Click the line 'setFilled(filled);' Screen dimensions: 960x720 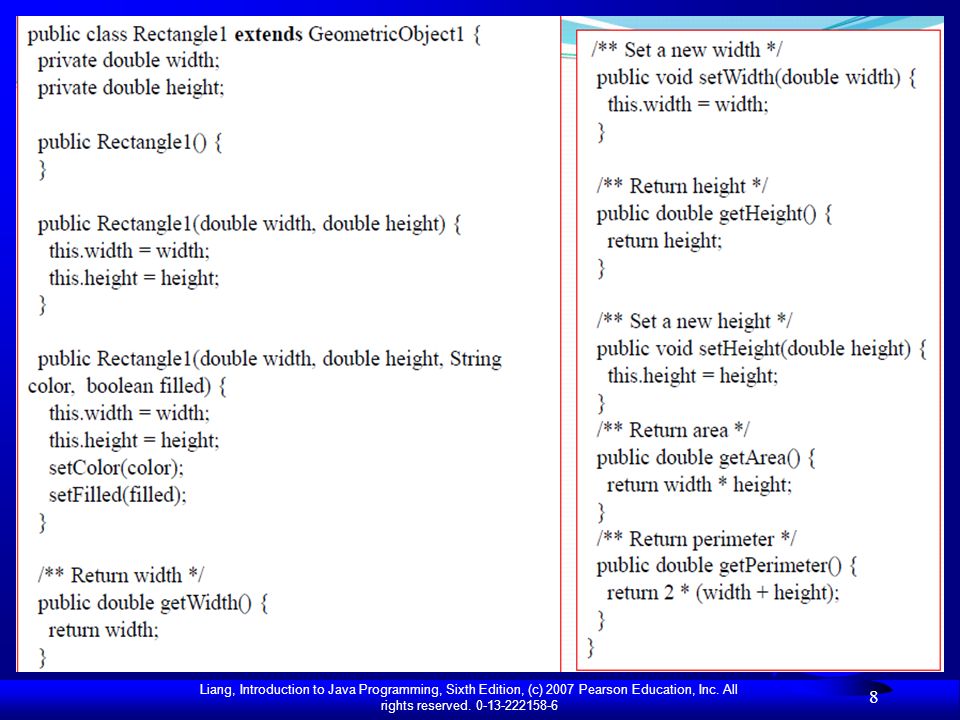click(118, 495)
